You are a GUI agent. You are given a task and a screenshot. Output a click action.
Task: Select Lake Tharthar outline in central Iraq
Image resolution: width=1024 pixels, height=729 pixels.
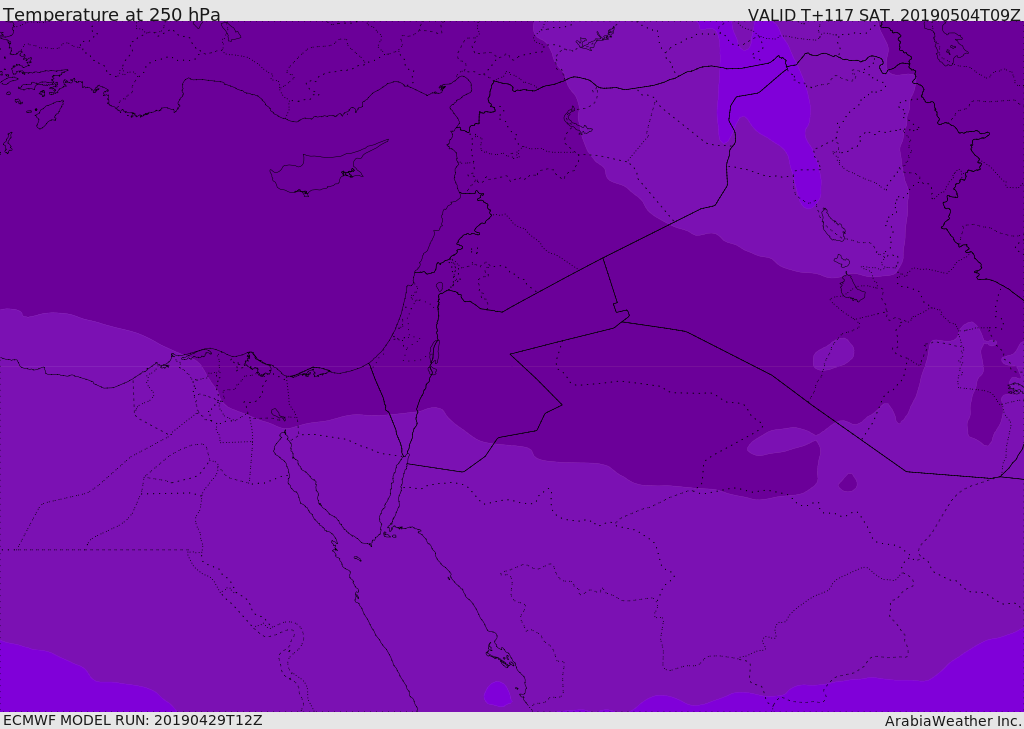tap(833, 225)
